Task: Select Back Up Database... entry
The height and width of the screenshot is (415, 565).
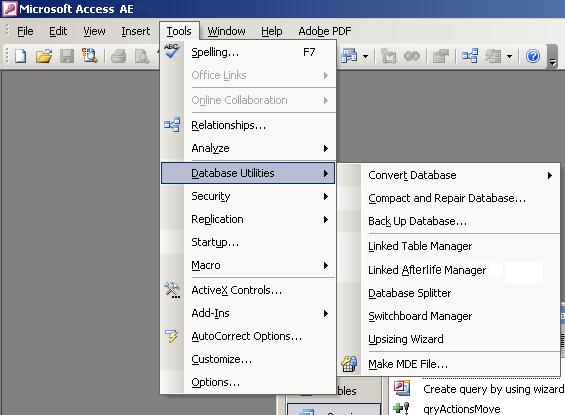Action: coord(449,221)
